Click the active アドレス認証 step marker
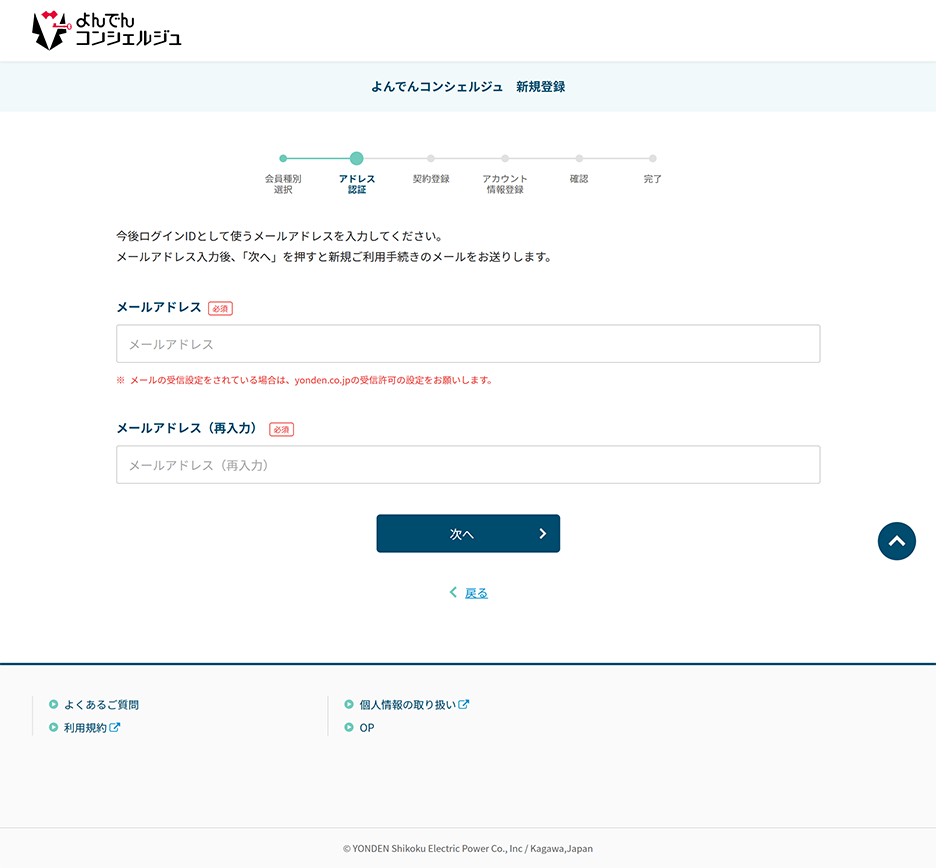Viewport: 936px width, 868px height. (x=357, y=158)
